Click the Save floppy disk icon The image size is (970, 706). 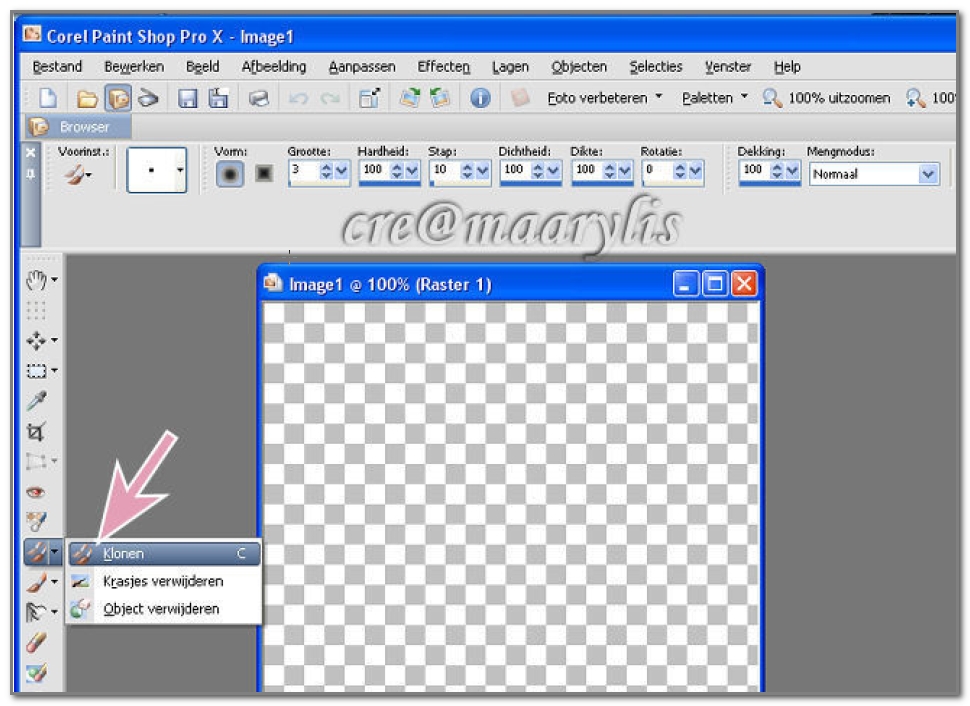[x=187, y=98]
